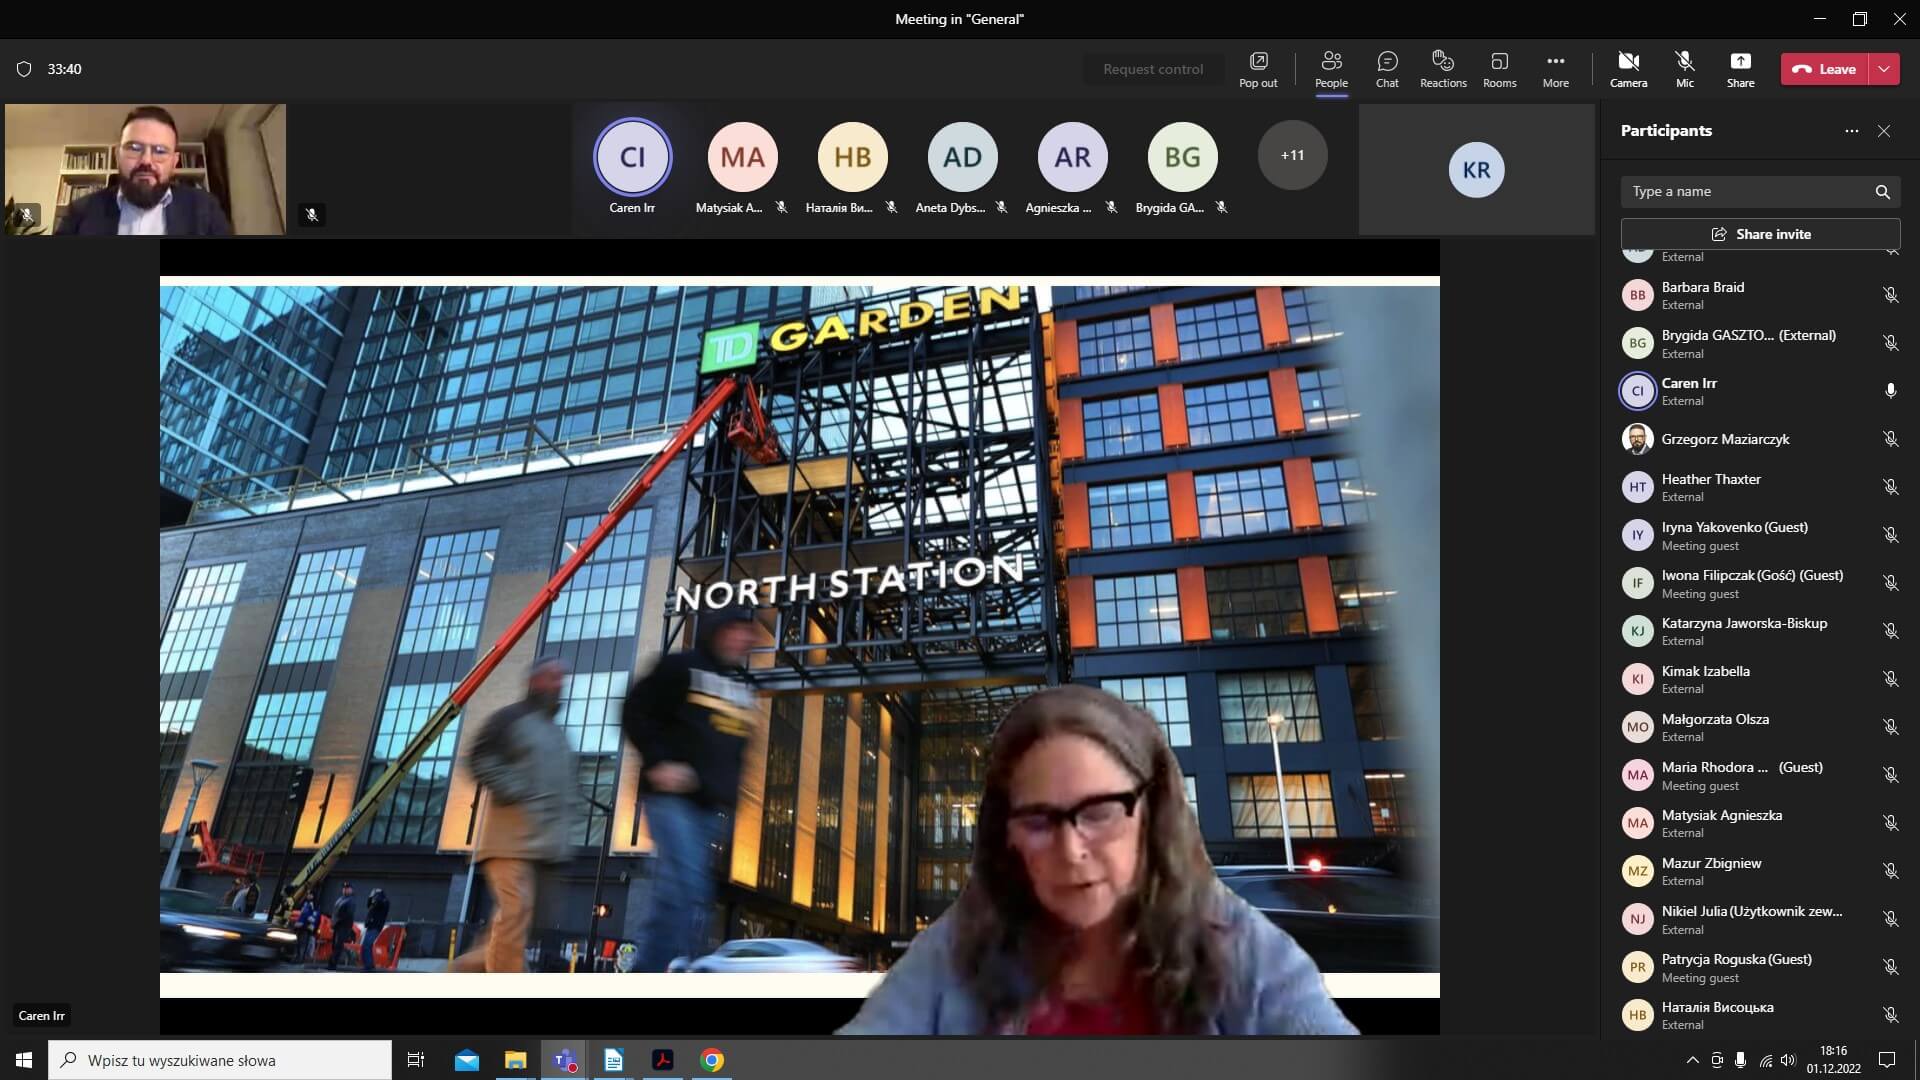Select Kimak Izabella in participant list
Viewport: 1920px width, 1080px height.
(1760, 679)
